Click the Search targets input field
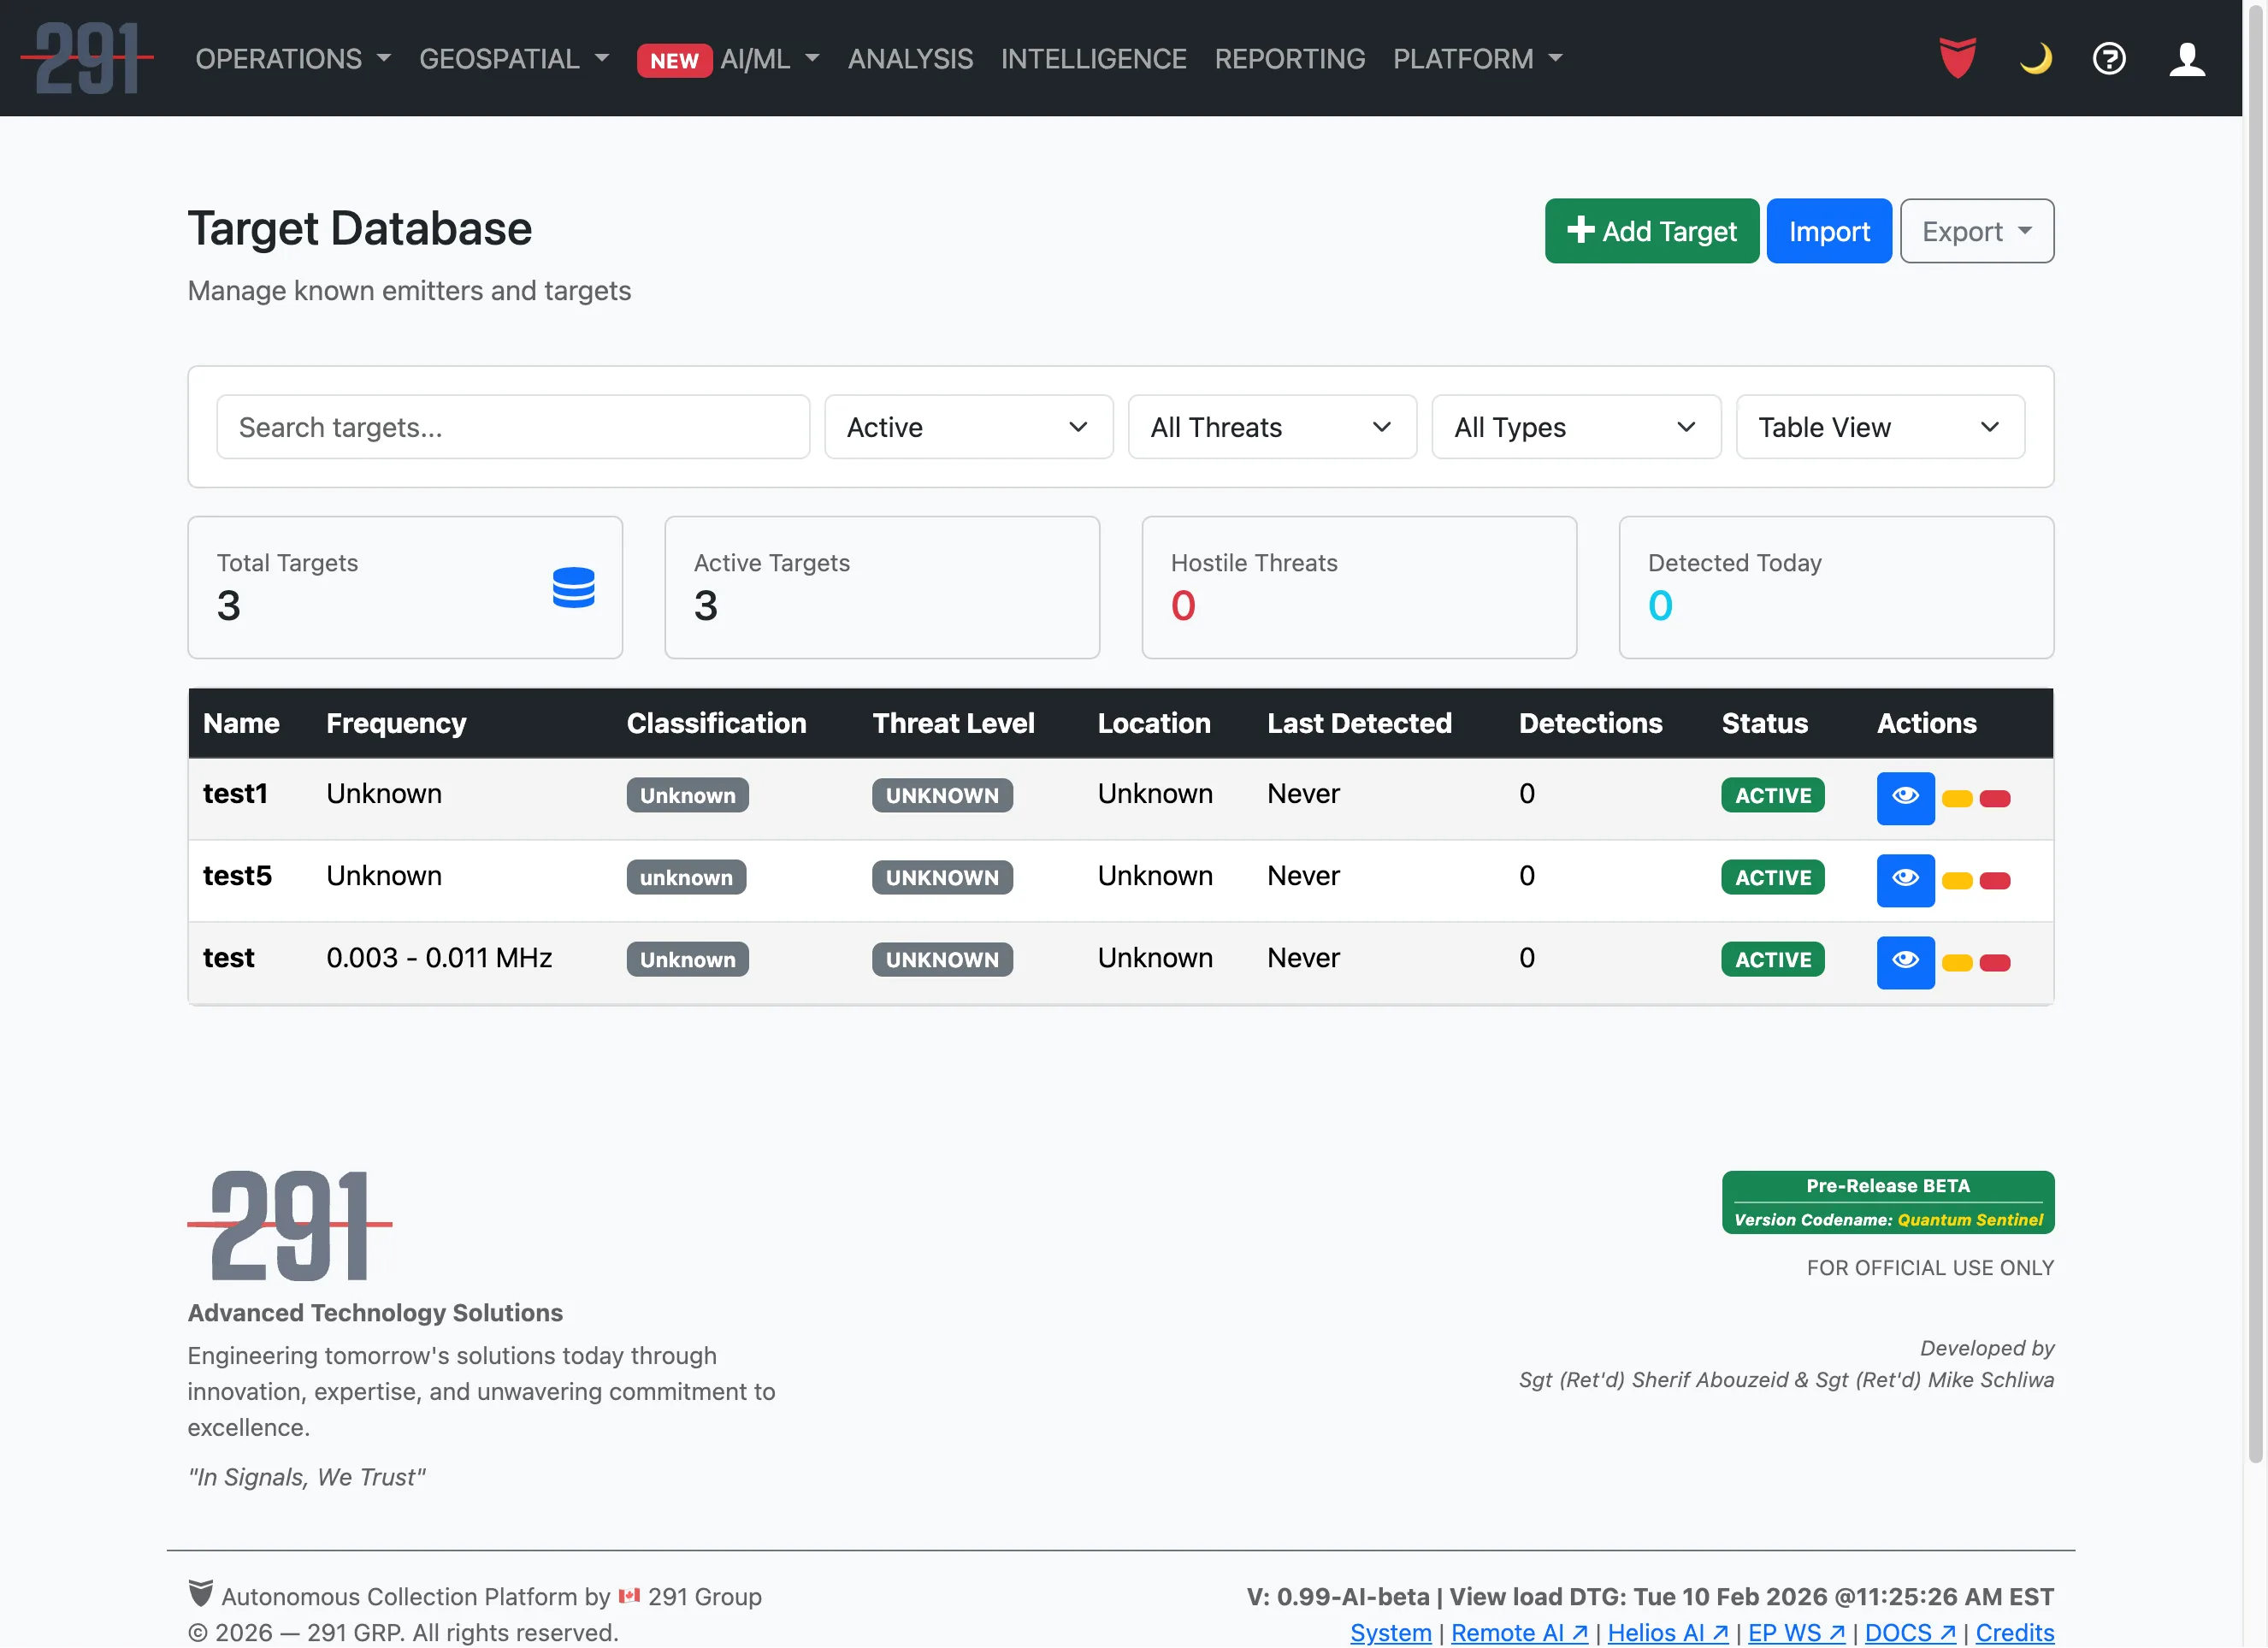Screen dimensions: 2268x1648 (513, 427)
